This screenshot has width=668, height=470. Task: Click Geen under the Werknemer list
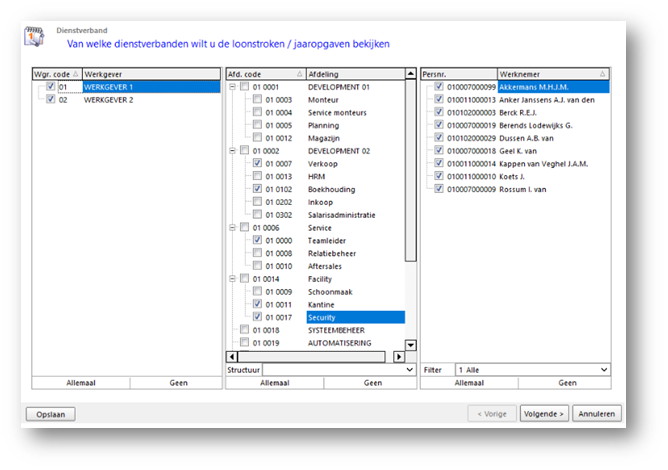click(567, 383)
